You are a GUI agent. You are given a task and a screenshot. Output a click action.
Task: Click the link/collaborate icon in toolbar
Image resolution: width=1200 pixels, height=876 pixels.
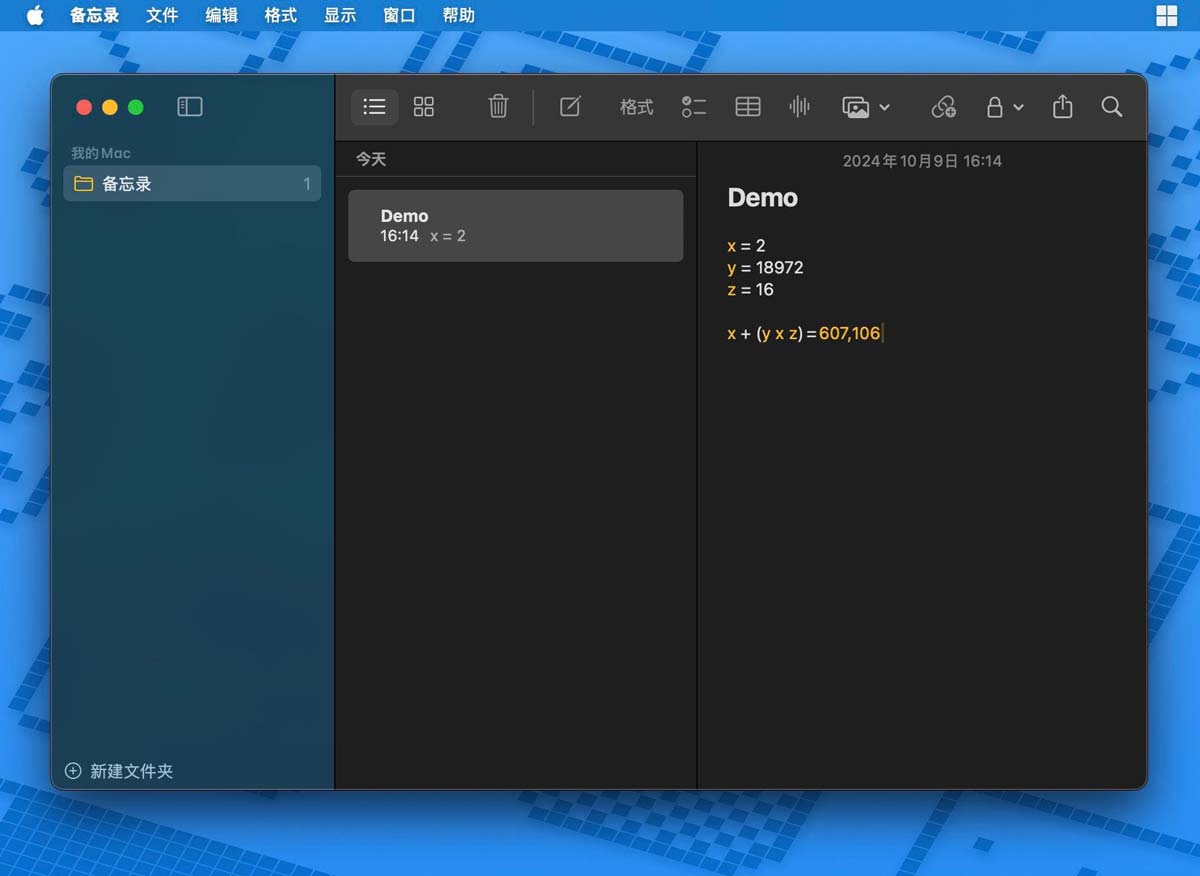943,107
